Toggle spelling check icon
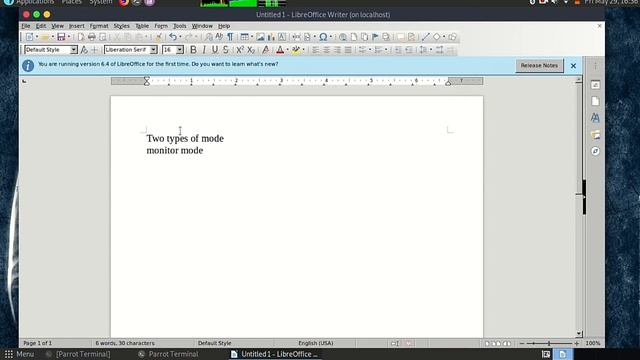Viewport: 640px width, 360px height. (219, 37)
